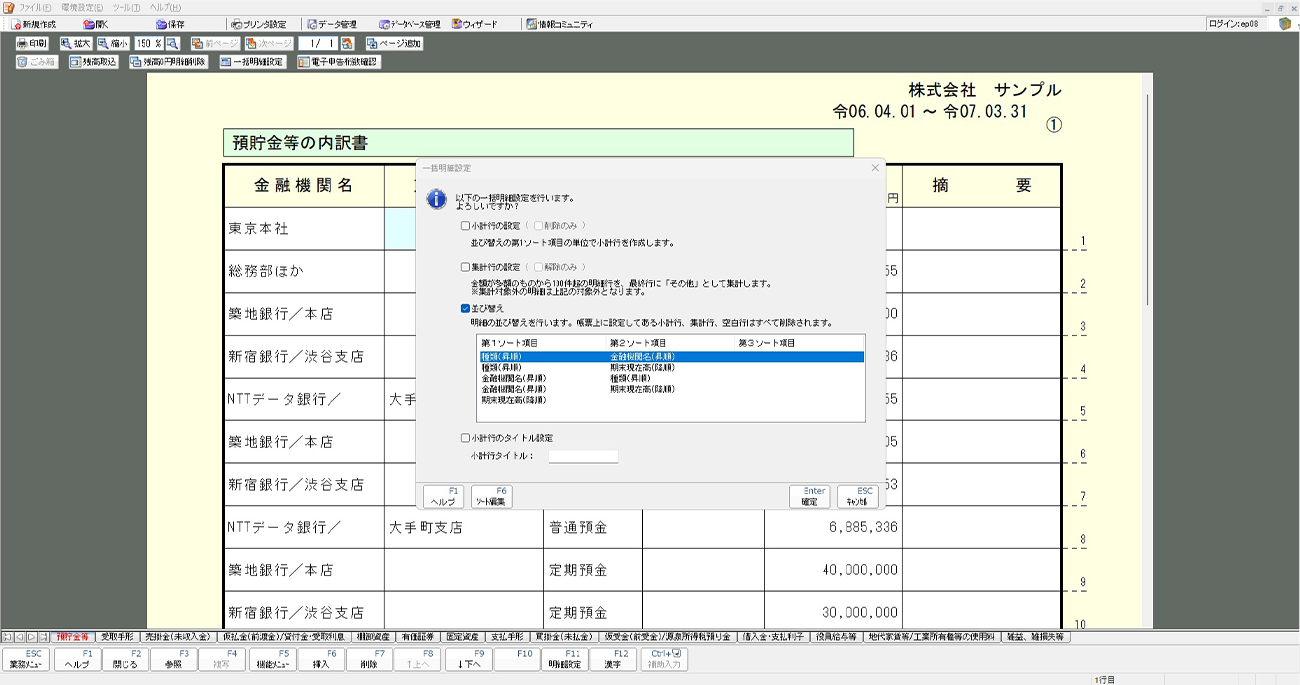Click the ページ追加 add page icon
Image resolution: width=1300 pixels, height=685 pixels.
tap(394, 44)
